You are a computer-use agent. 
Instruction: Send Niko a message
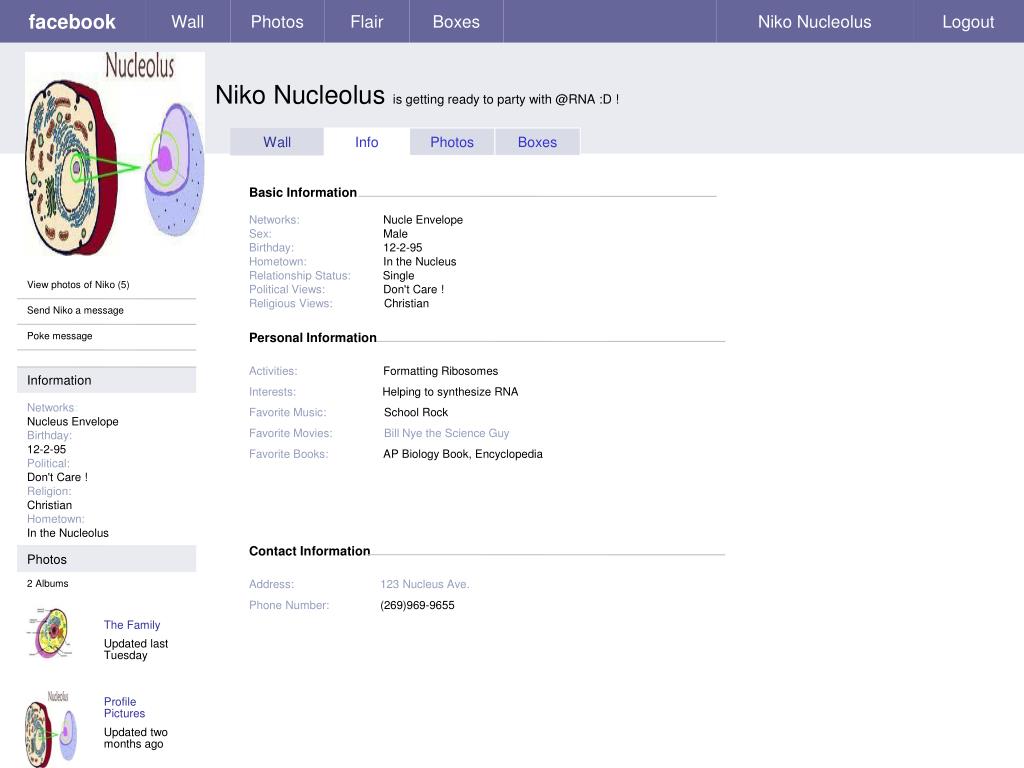click(75, 311)
